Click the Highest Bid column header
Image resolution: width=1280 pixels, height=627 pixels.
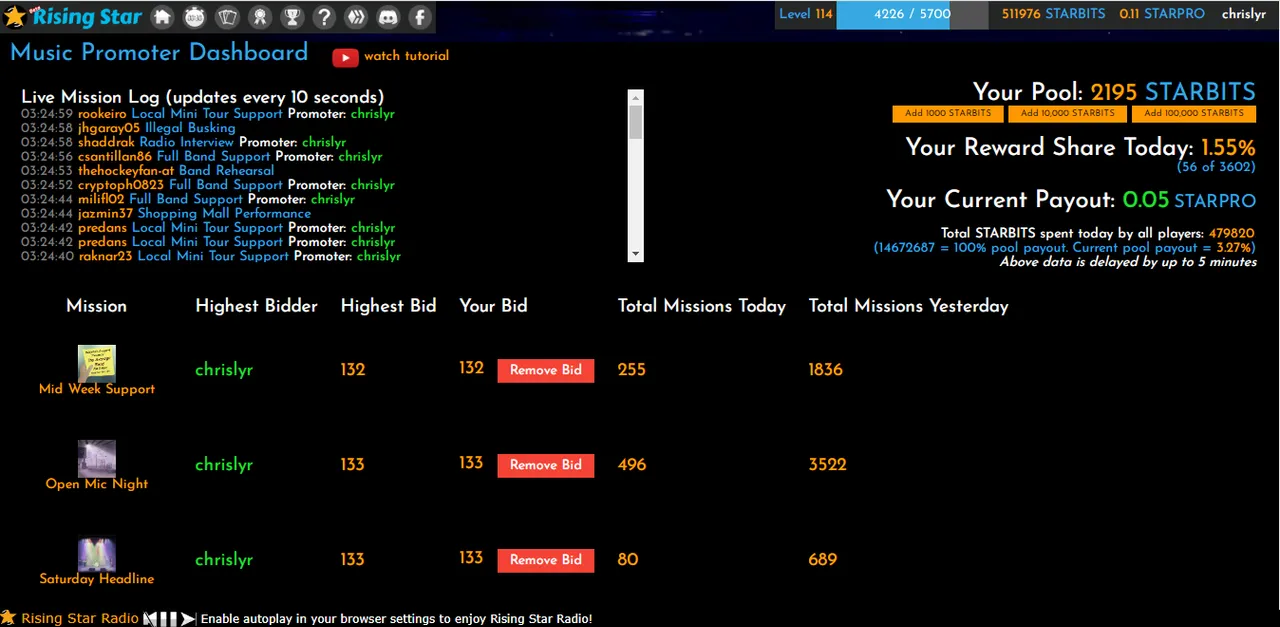coord(388,306)
